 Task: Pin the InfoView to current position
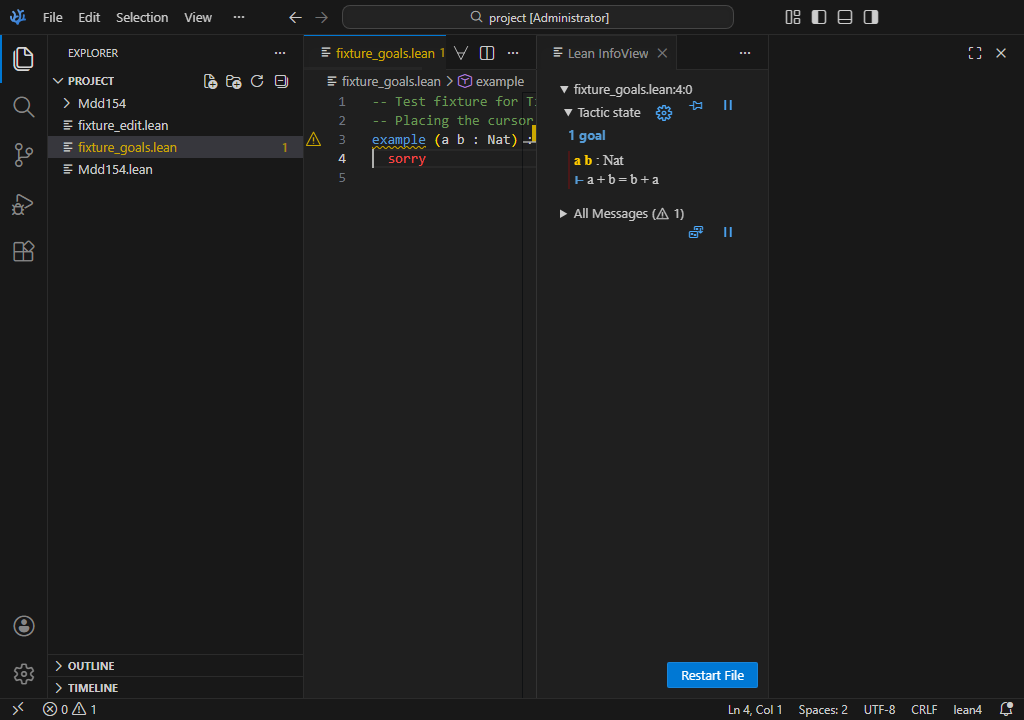click(x=697, y=106)
